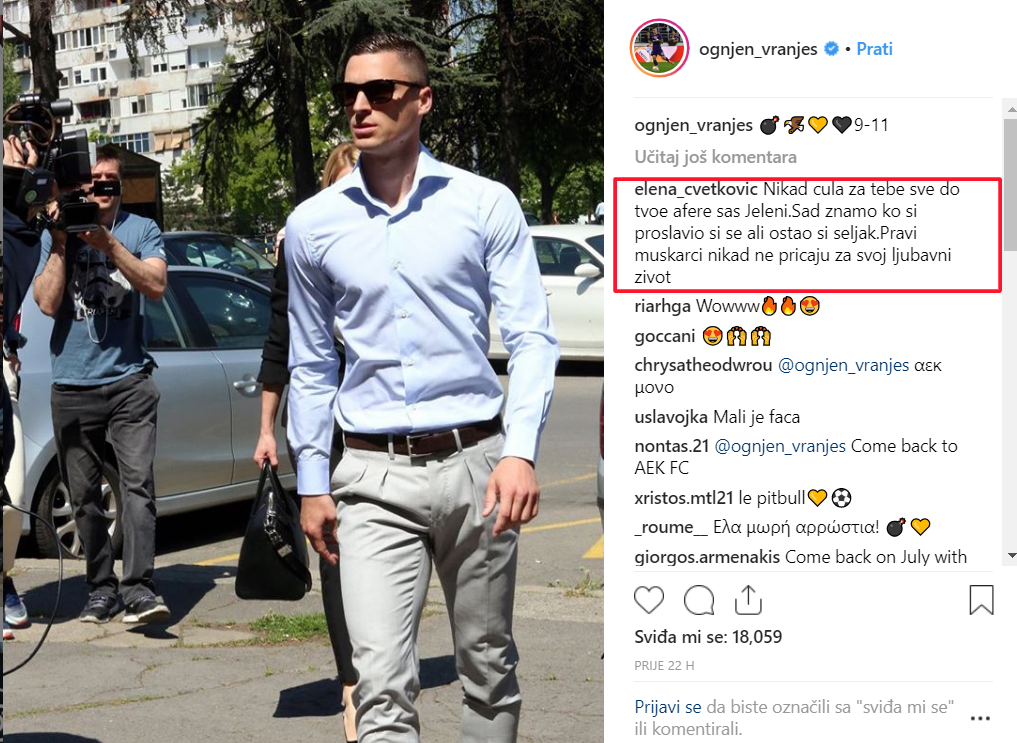This screenshot has width=1017, height=743.
Task: Click the blue verified badge
Action: [x=831, y=49]
